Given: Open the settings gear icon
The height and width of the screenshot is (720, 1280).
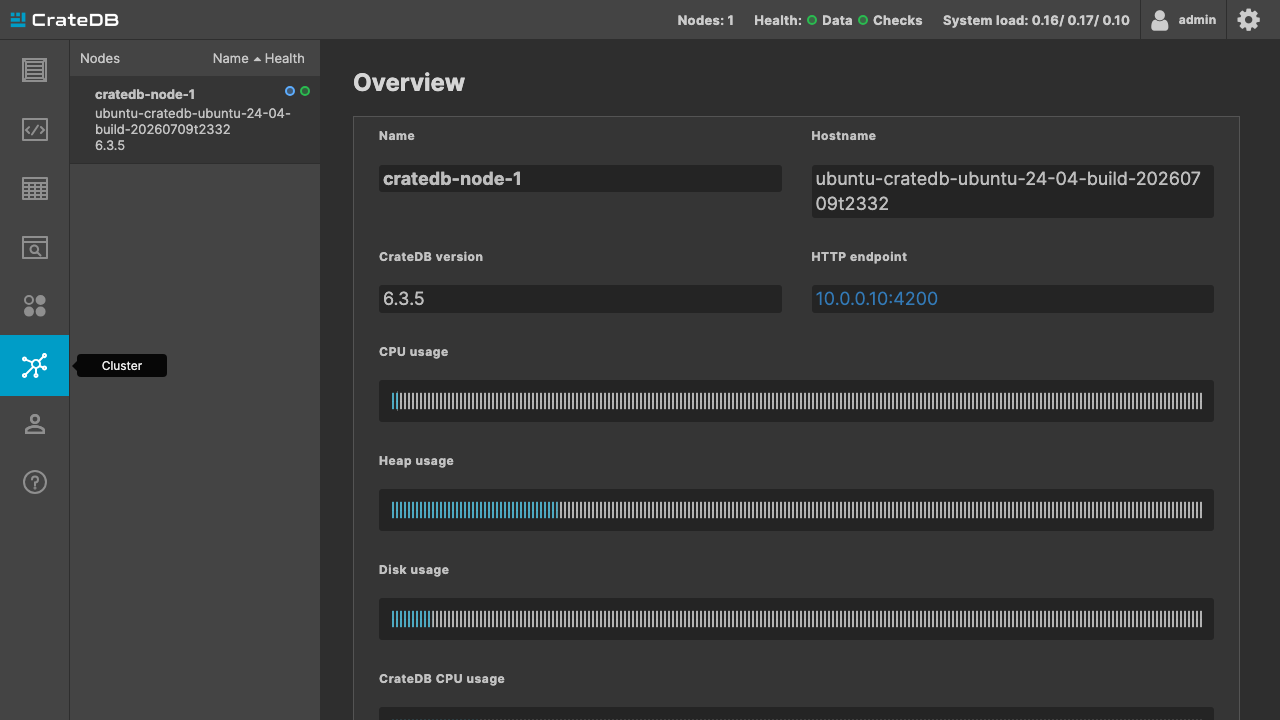Looking at the screenshot, I should point(1248,20).
